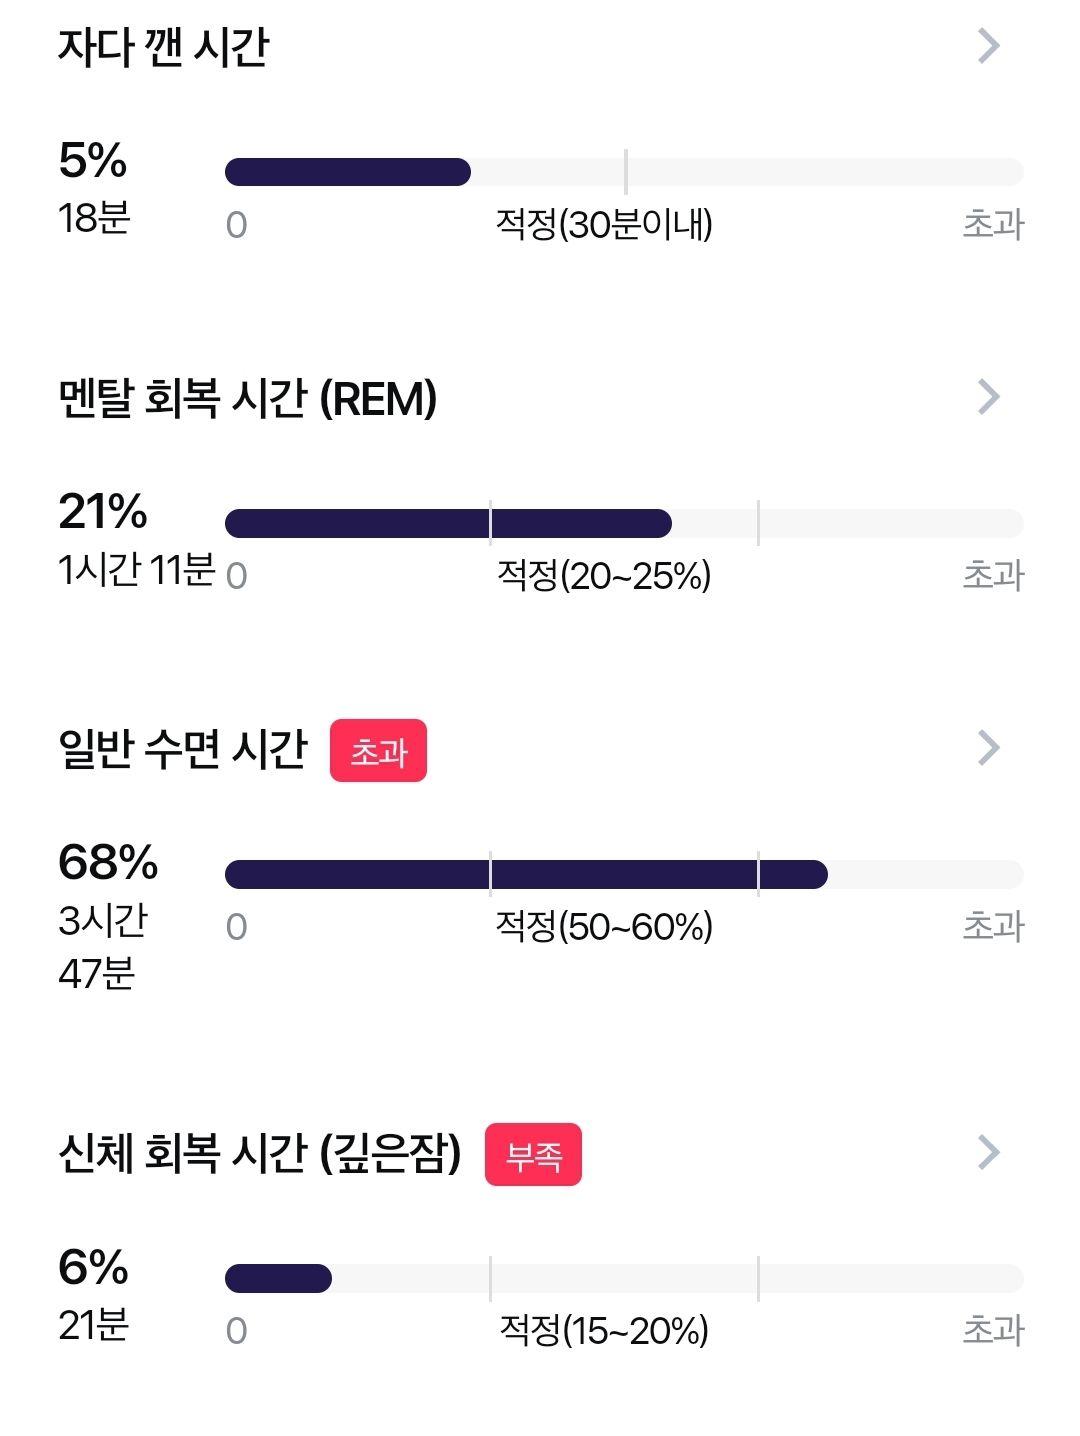Tap the 적정(15~20%) range label

pyautogui.click(x=604, y=1330)
